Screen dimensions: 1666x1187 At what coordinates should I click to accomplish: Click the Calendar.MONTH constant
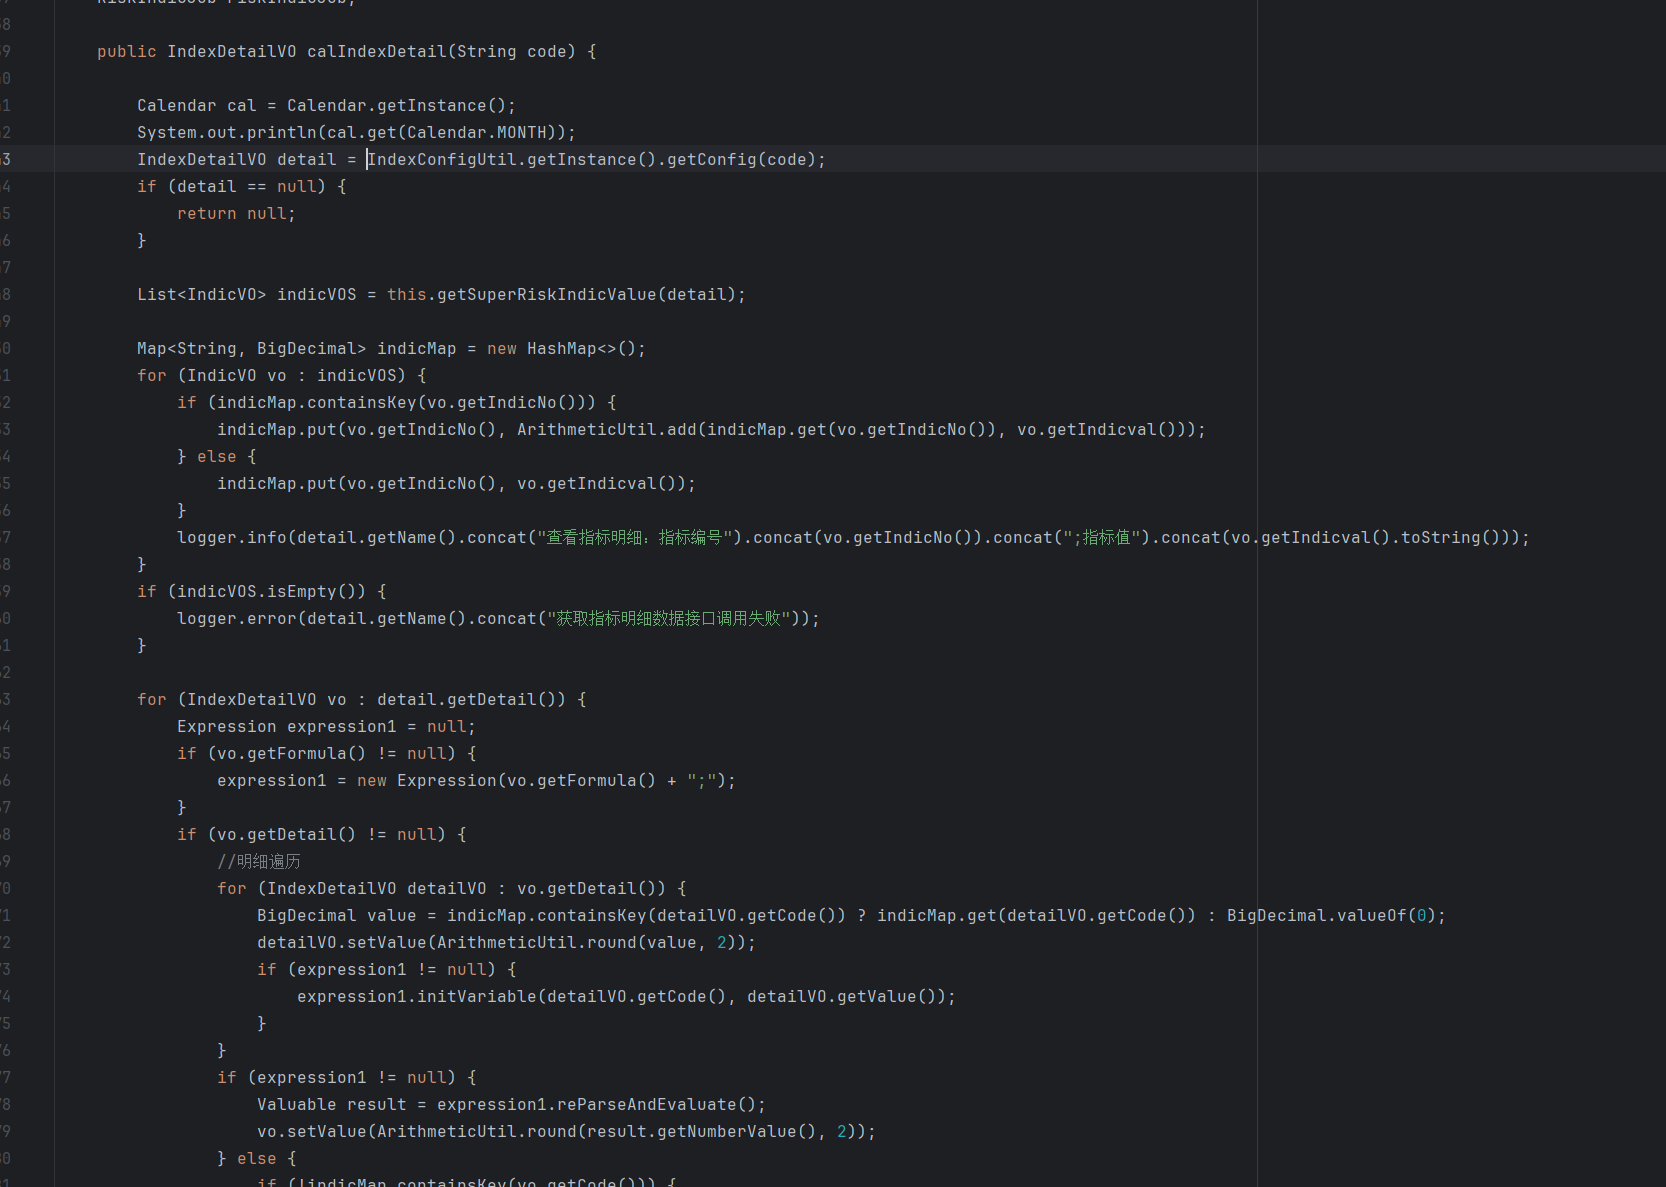click(477, 132)
